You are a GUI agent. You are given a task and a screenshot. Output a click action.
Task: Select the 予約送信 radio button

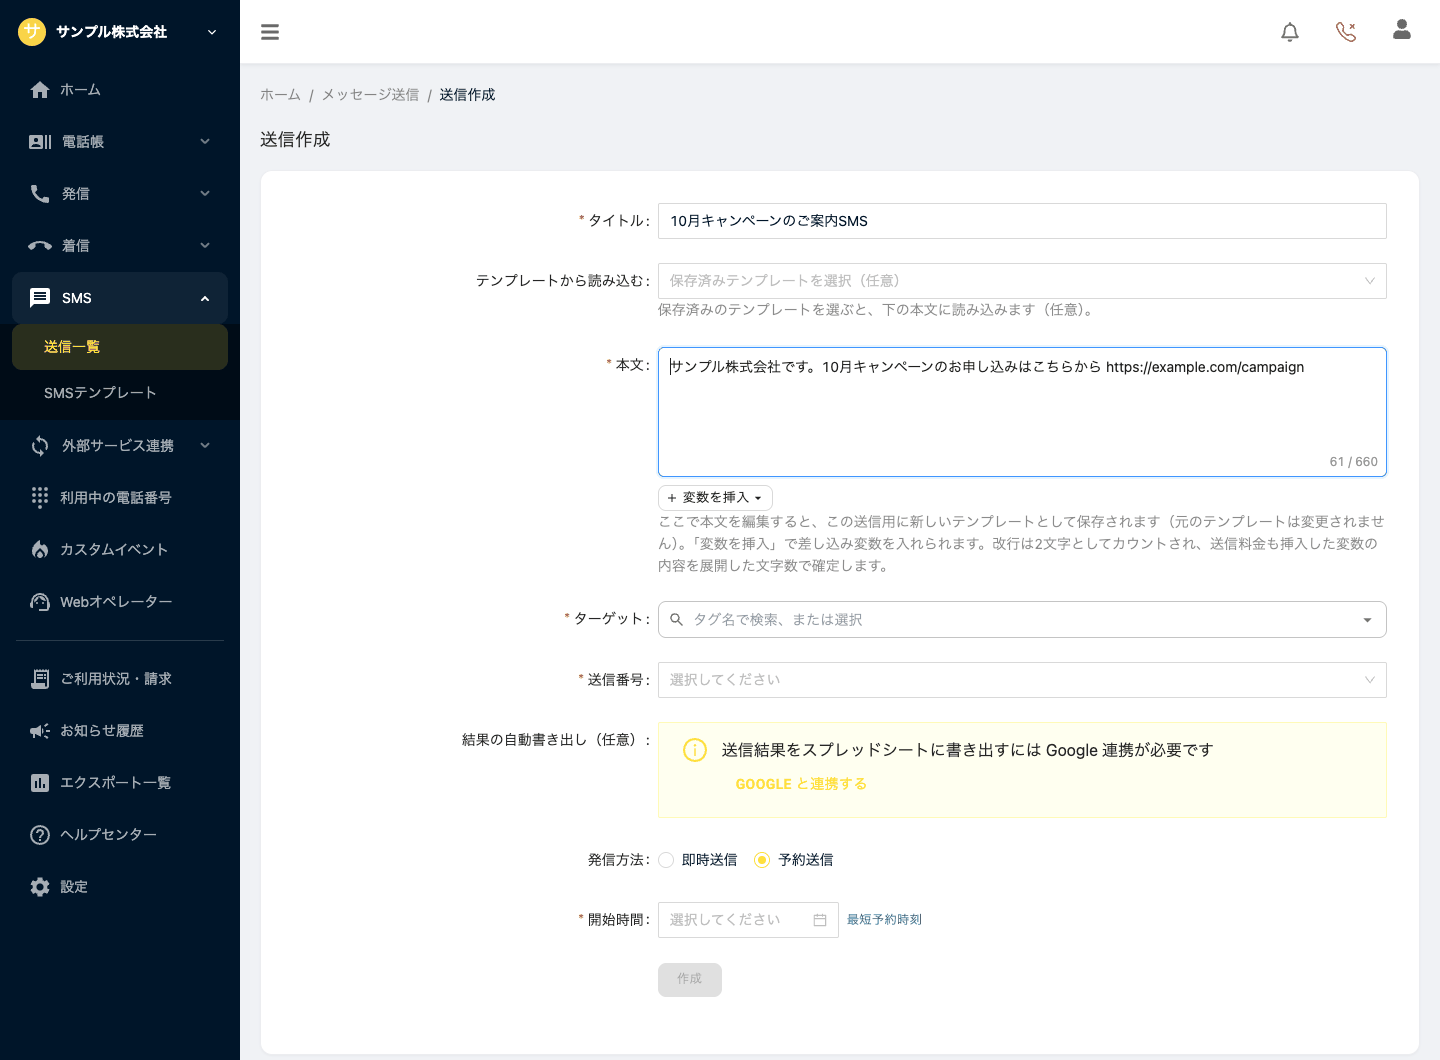[x=762, y=860]
